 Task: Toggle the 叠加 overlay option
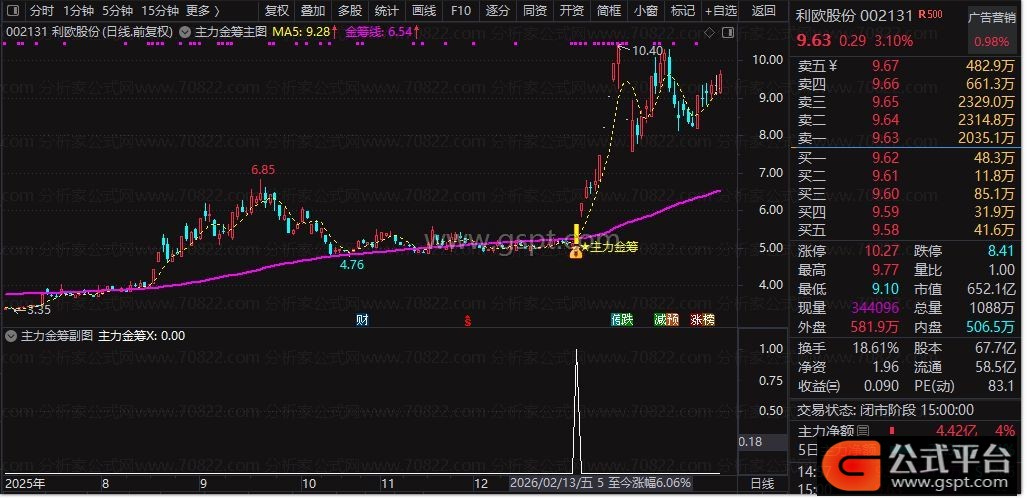313,11
